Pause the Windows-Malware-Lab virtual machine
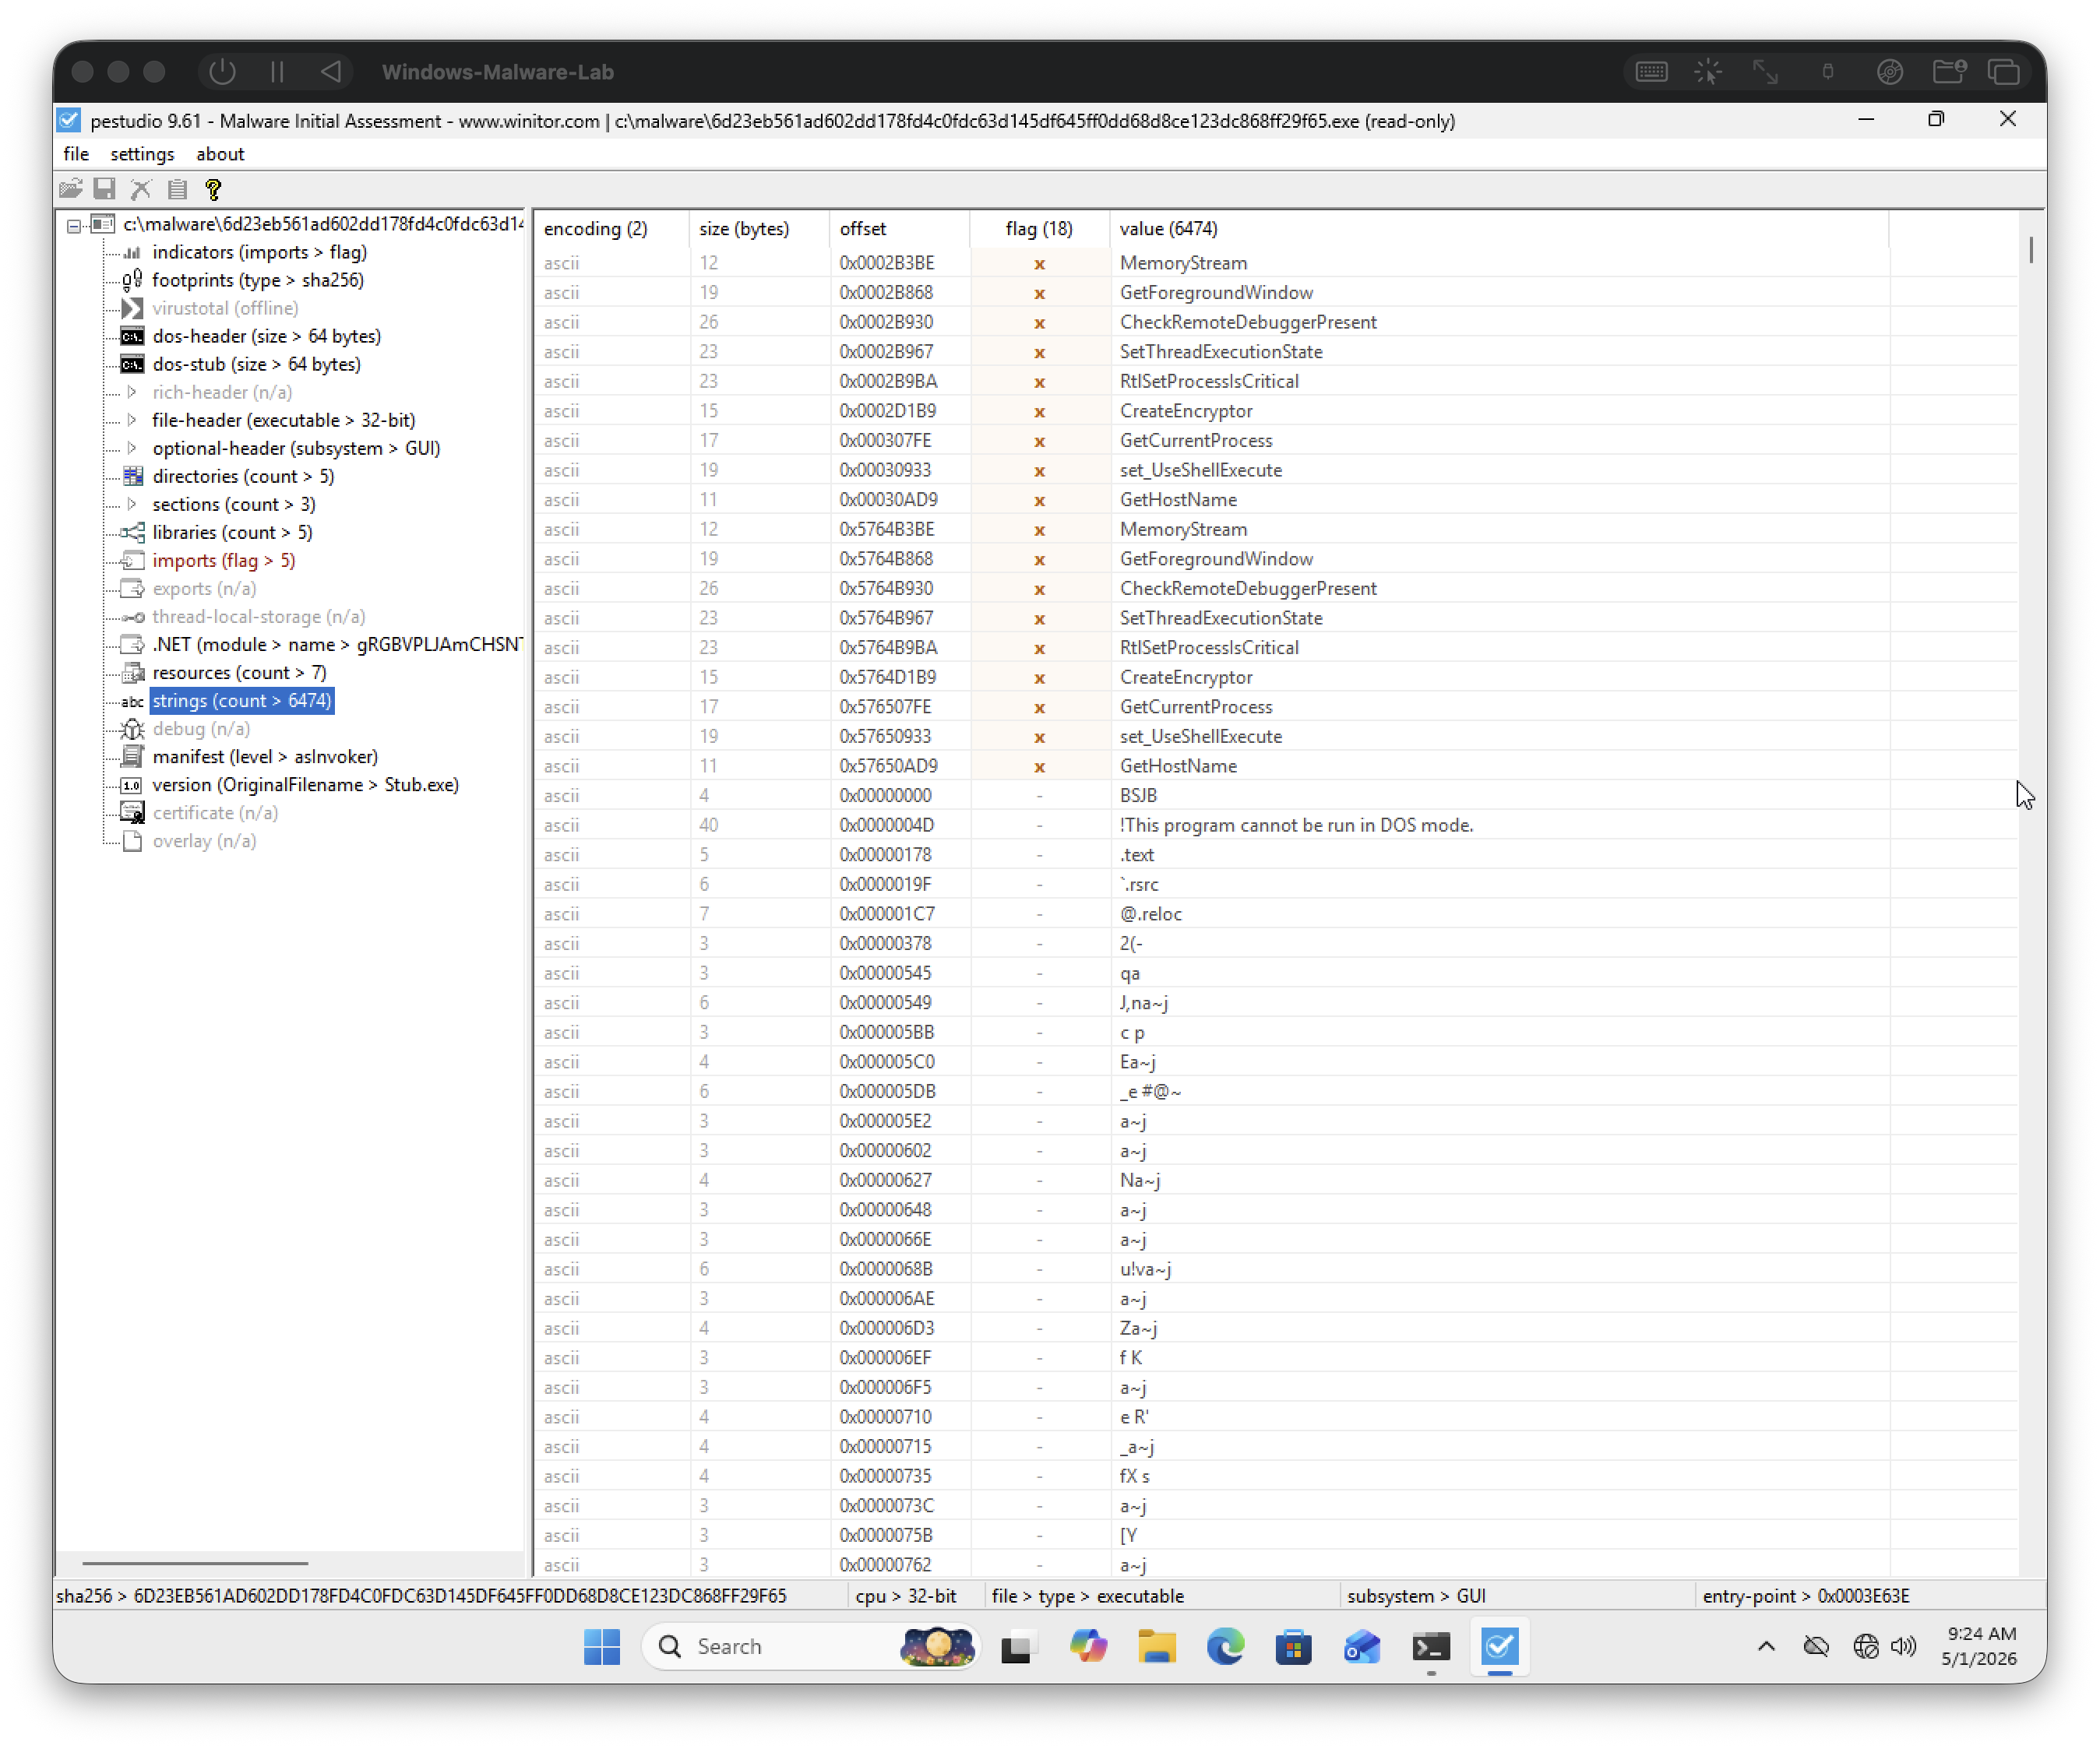Viewport: 2100px width, 1749px height. pos(277,72)
